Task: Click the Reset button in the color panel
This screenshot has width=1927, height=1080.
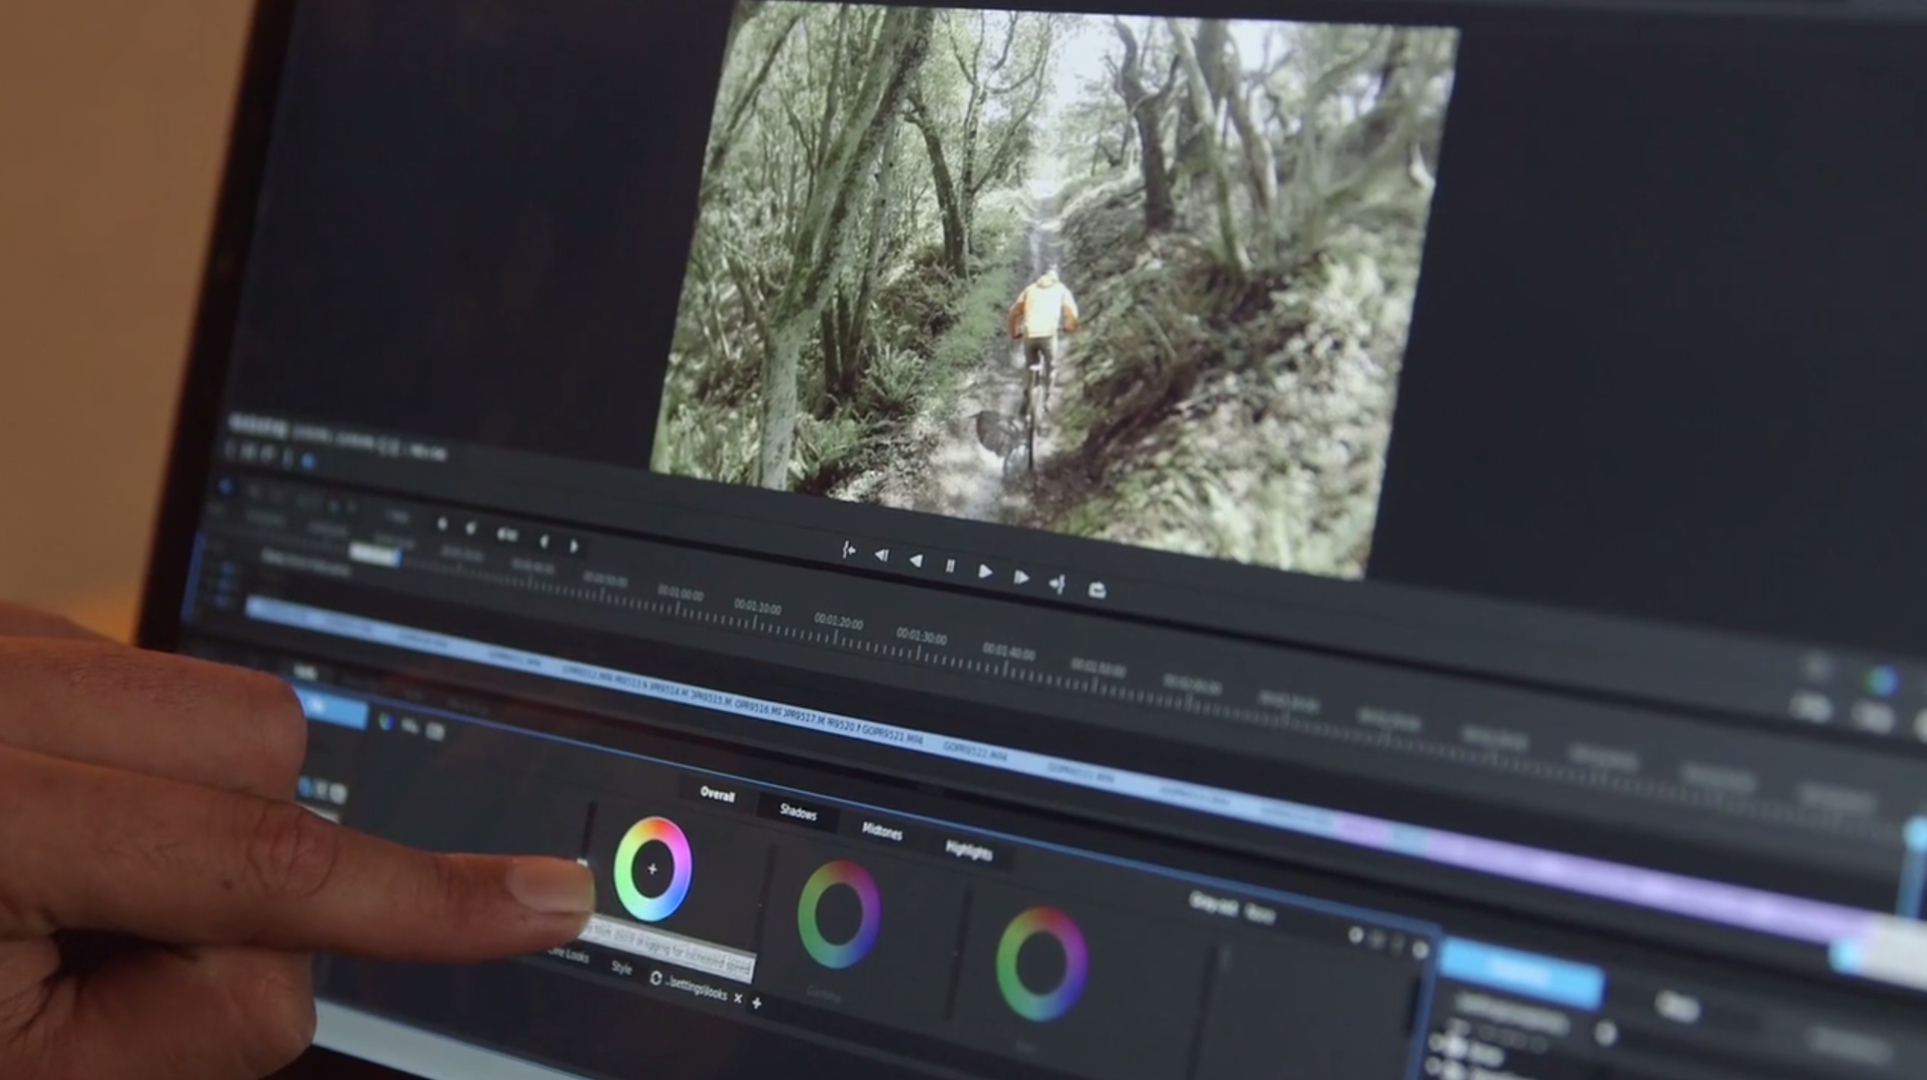Action: tap(1260, 913)
